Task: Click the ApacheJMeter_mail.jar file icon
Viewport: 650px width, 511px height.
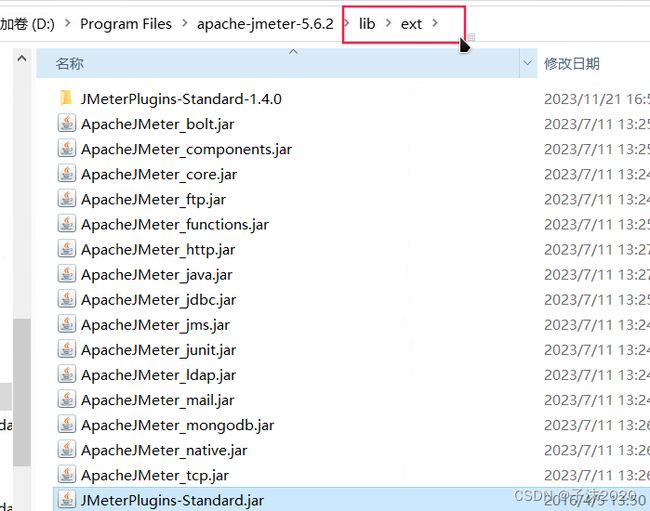Action: (x=66, y=400)
